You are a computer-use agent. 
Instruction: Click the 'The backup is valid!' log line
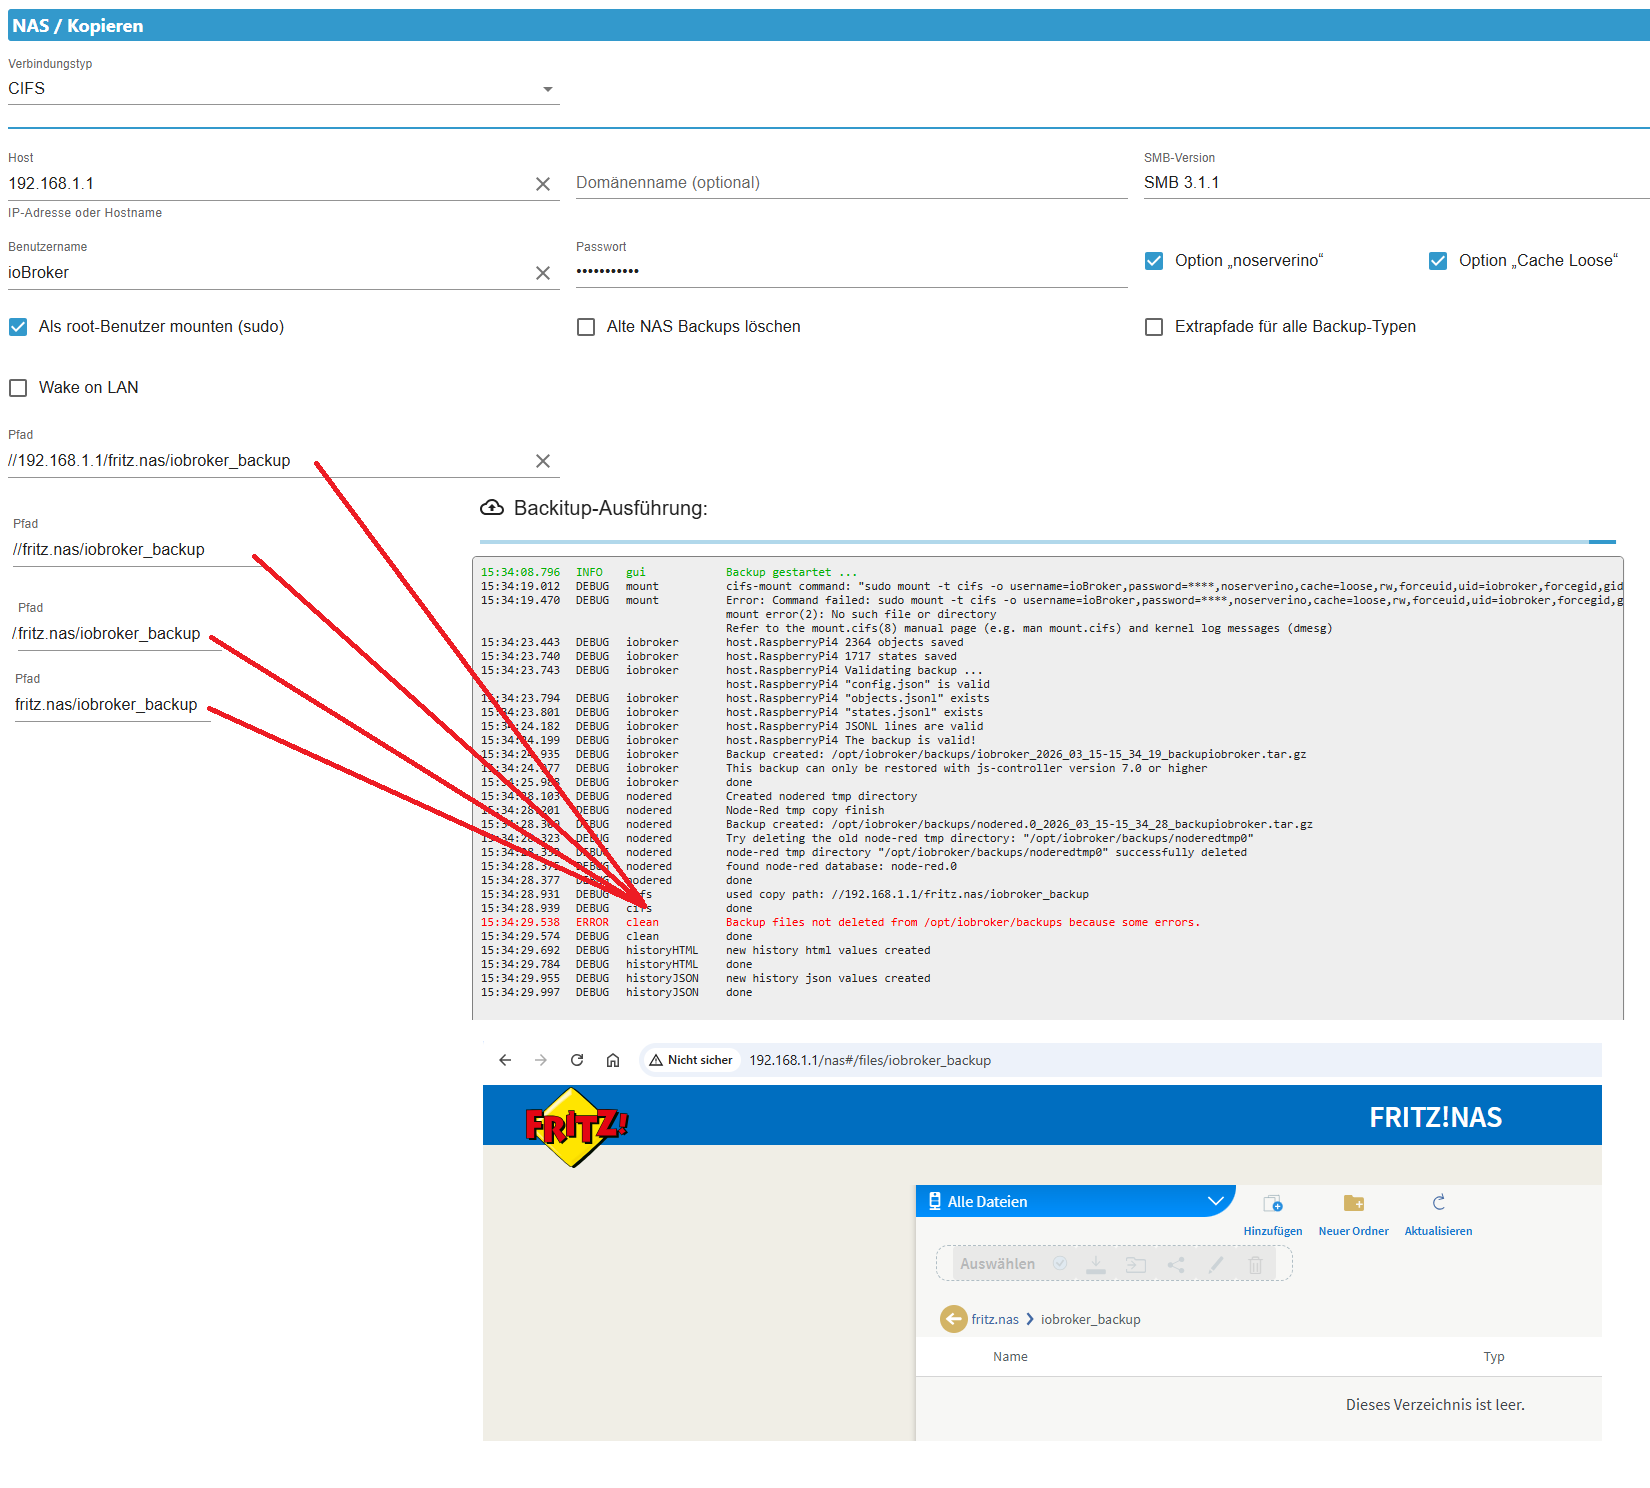[x=851, y=741]
